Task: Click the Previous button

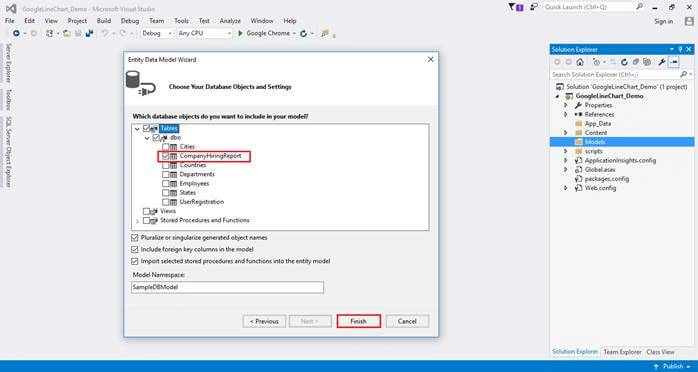Action: (x=264, y=321)
